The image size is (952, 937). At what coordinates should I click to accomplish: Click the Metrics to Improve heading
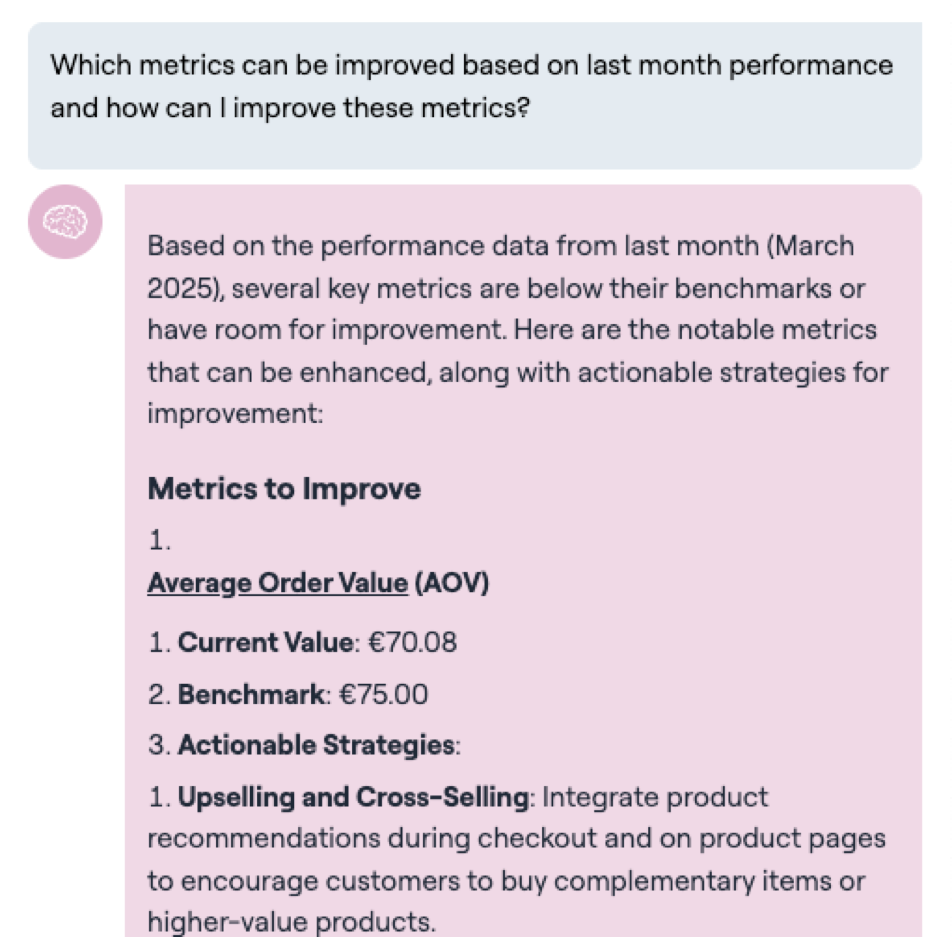[284, 489]
